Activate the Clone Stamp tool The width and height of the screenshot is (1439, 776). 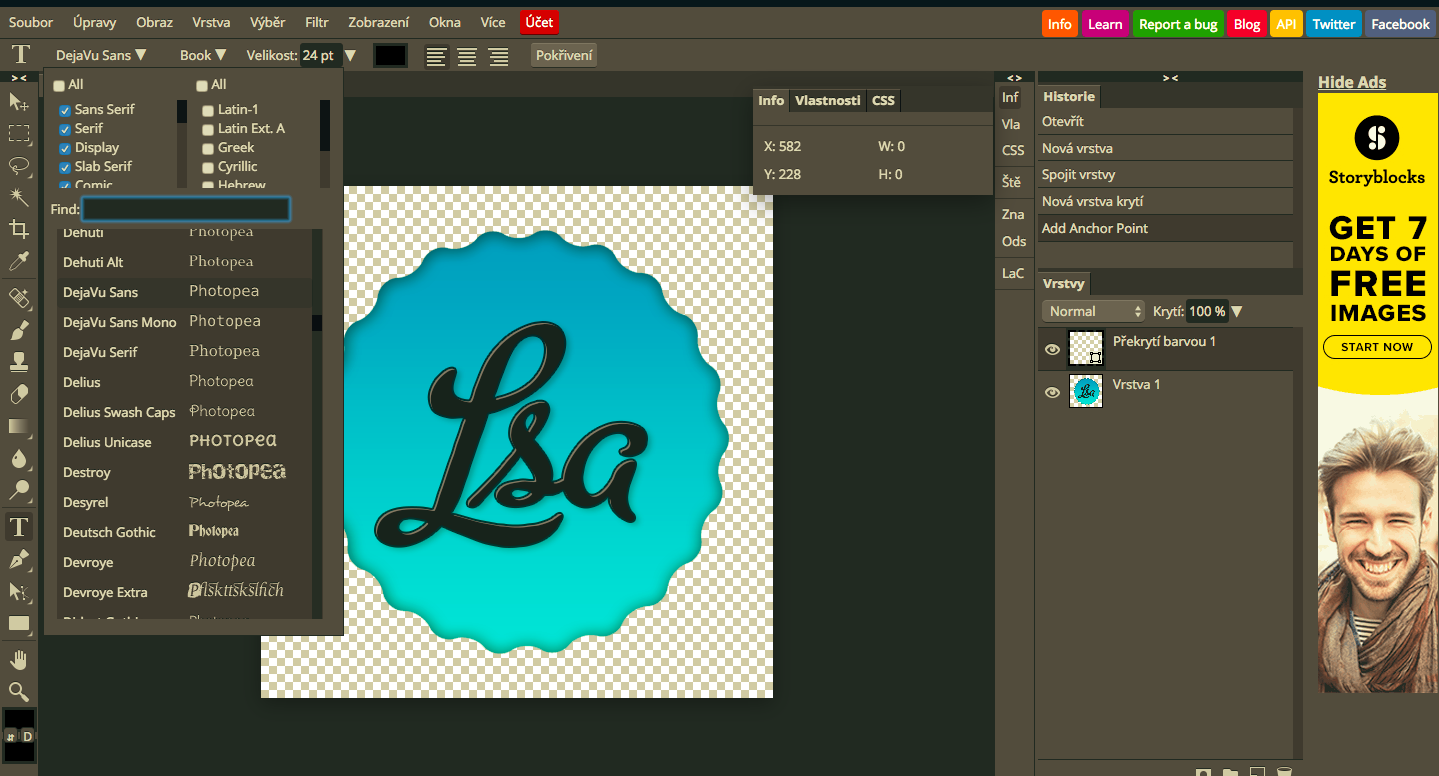click(19, 362)
